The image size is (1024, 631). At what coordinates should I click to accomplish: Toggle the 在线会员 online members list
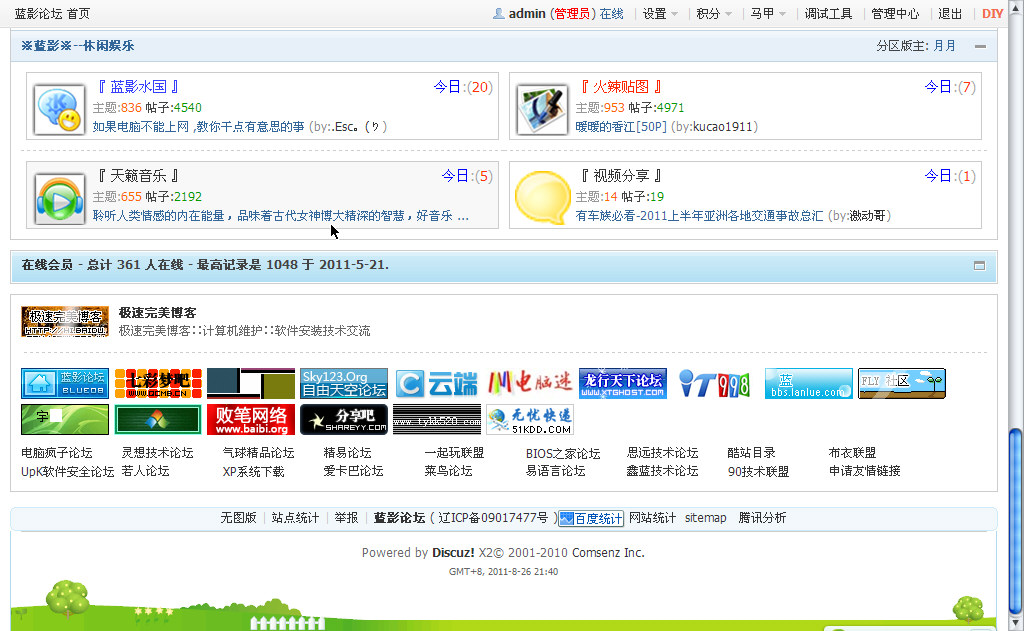(980, 265)
